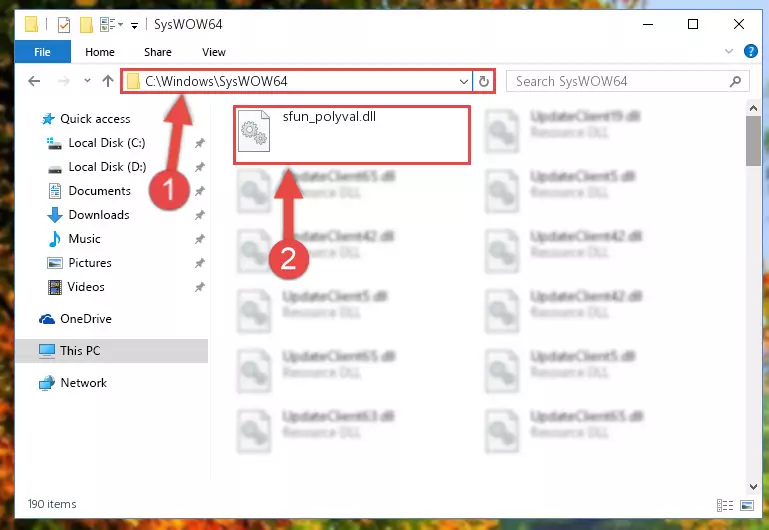Click the New folder quick access icon
The image size is (769, 530).
(x=86, y=25)
